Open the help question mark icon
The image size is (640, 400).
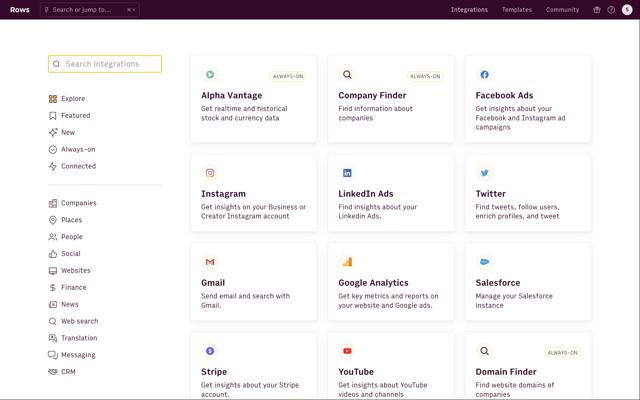coord(611,10)
